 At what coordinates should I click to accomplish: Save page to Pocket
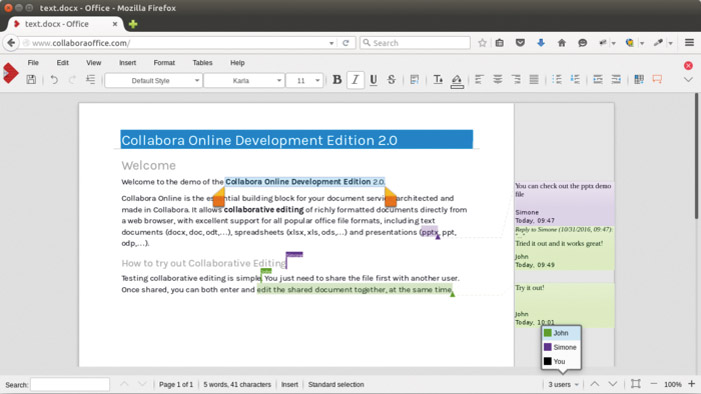520,43
